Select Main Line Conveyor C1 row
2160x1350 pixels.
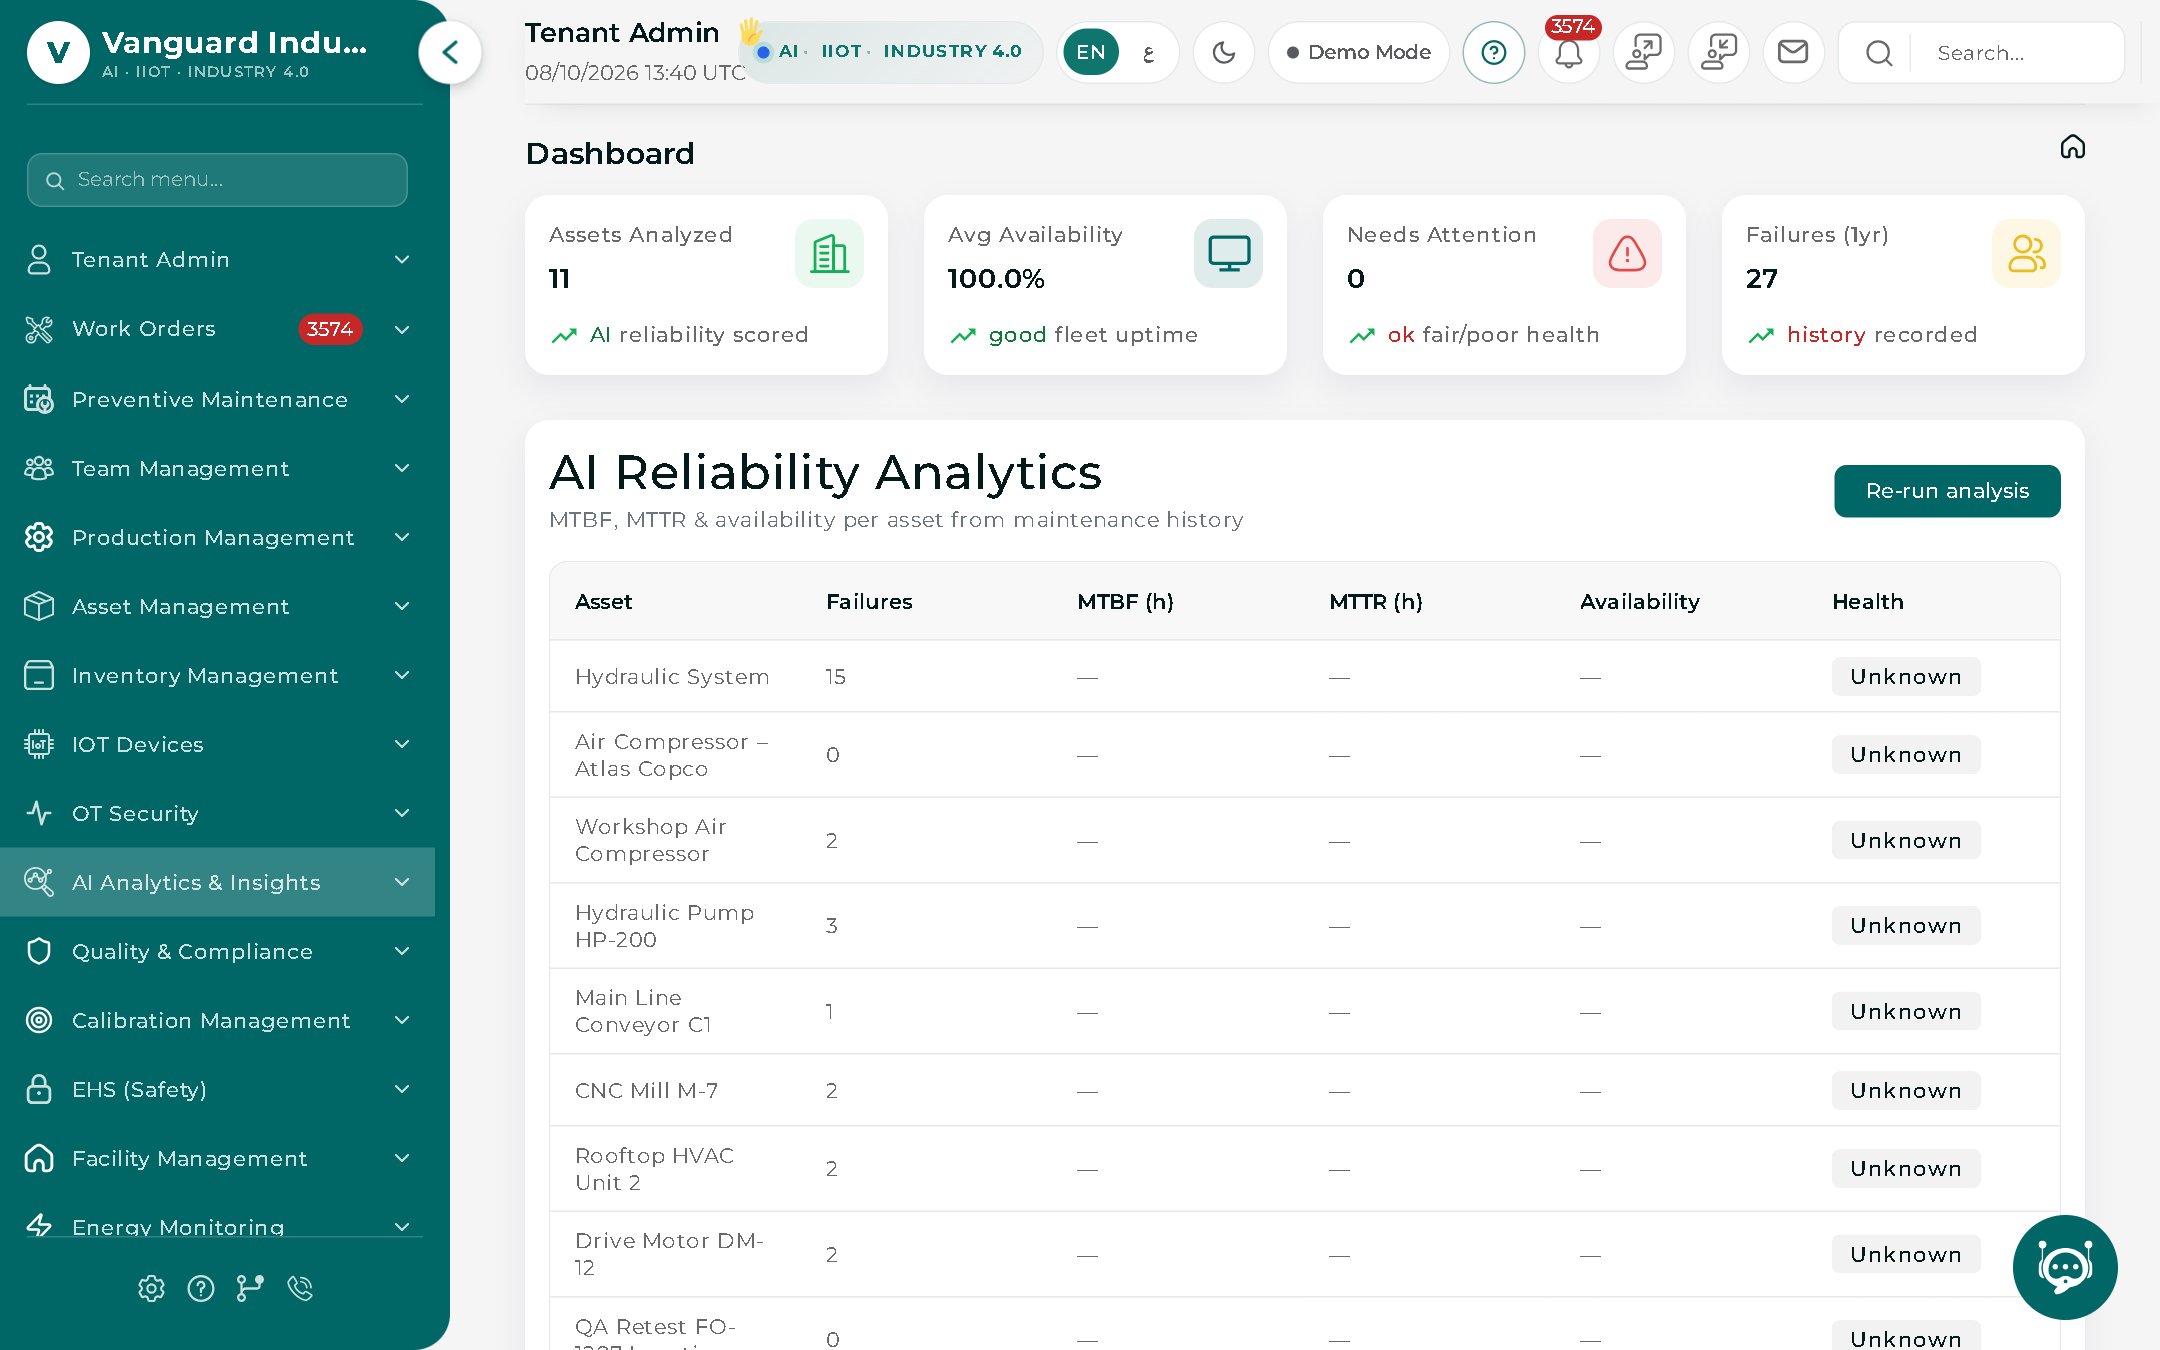(1304, 1011)
